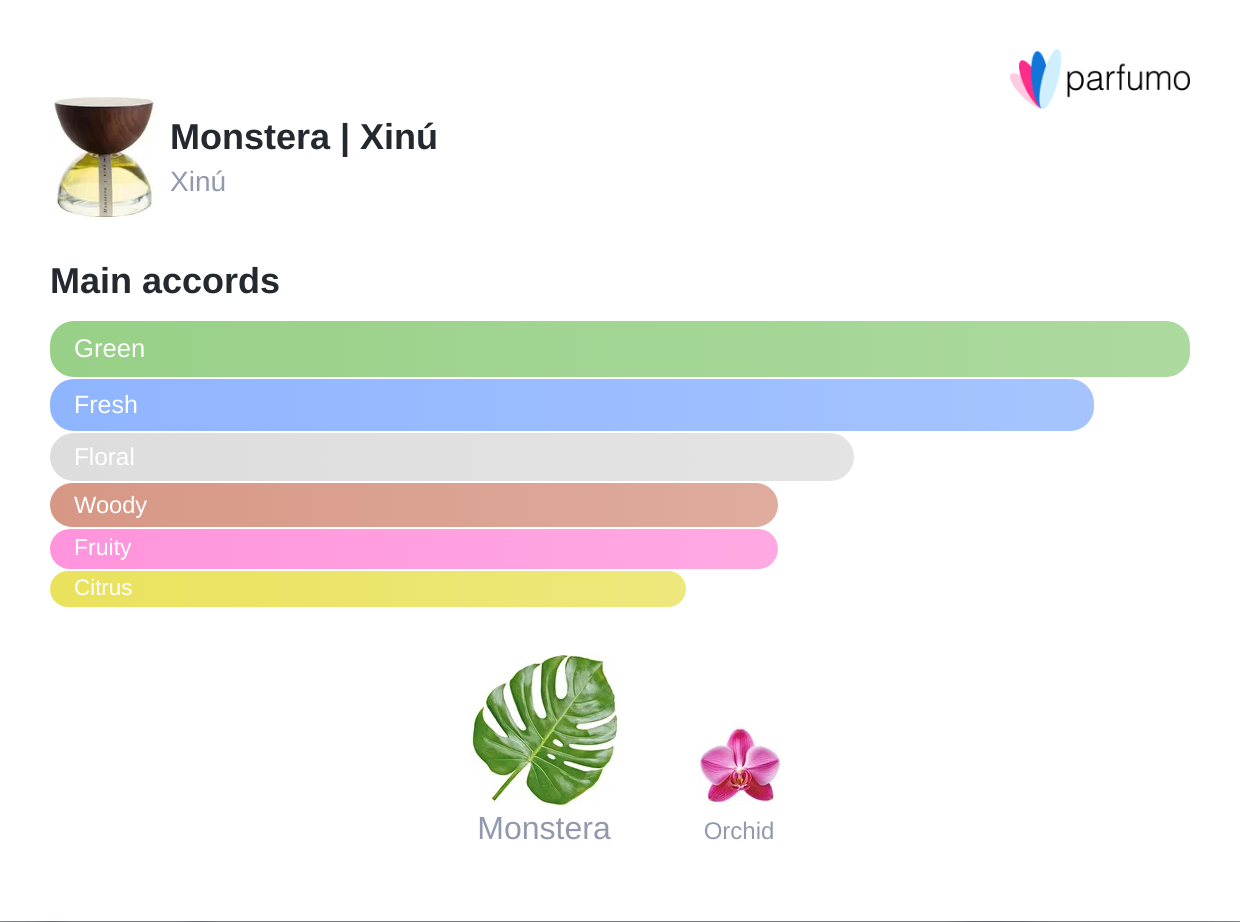
Task: Click the 'Fresh' text label
Action: tap(106, 405)
